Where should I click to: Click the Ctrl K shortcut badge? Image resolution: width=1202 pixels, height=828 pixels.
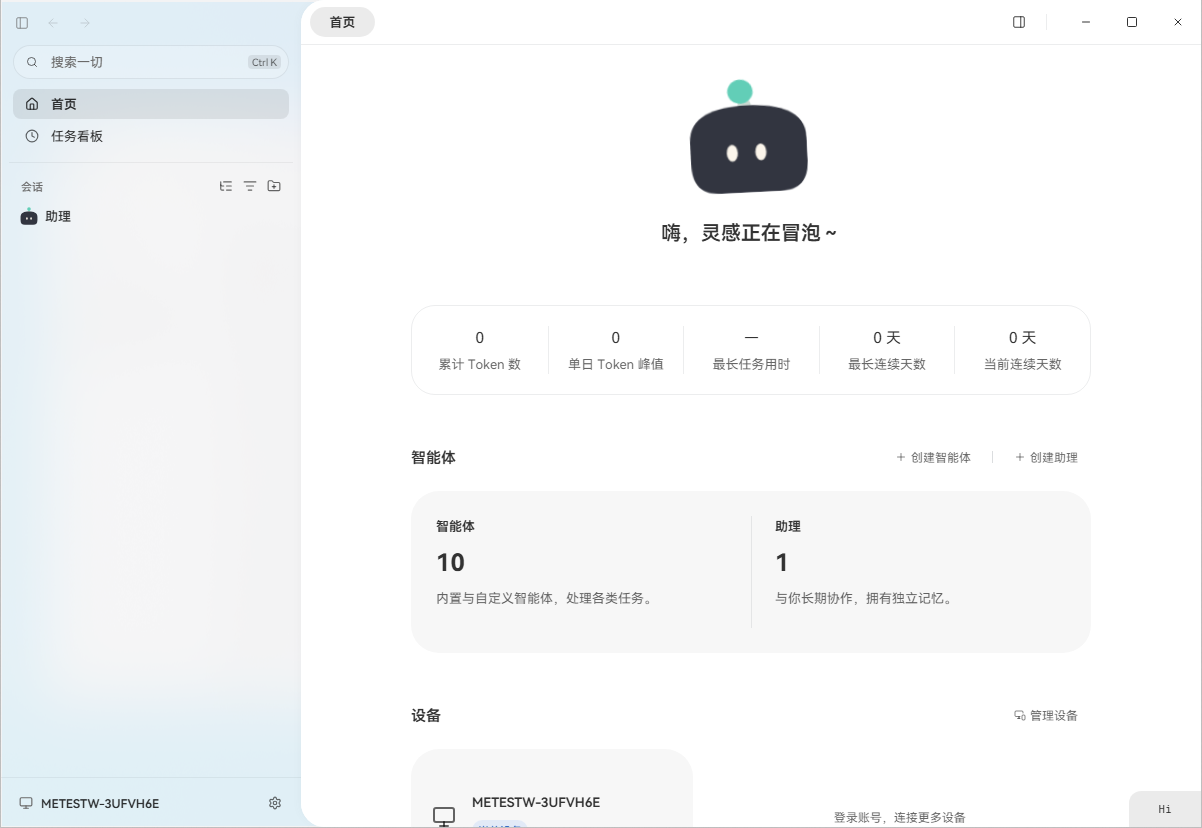coord(264,62)
